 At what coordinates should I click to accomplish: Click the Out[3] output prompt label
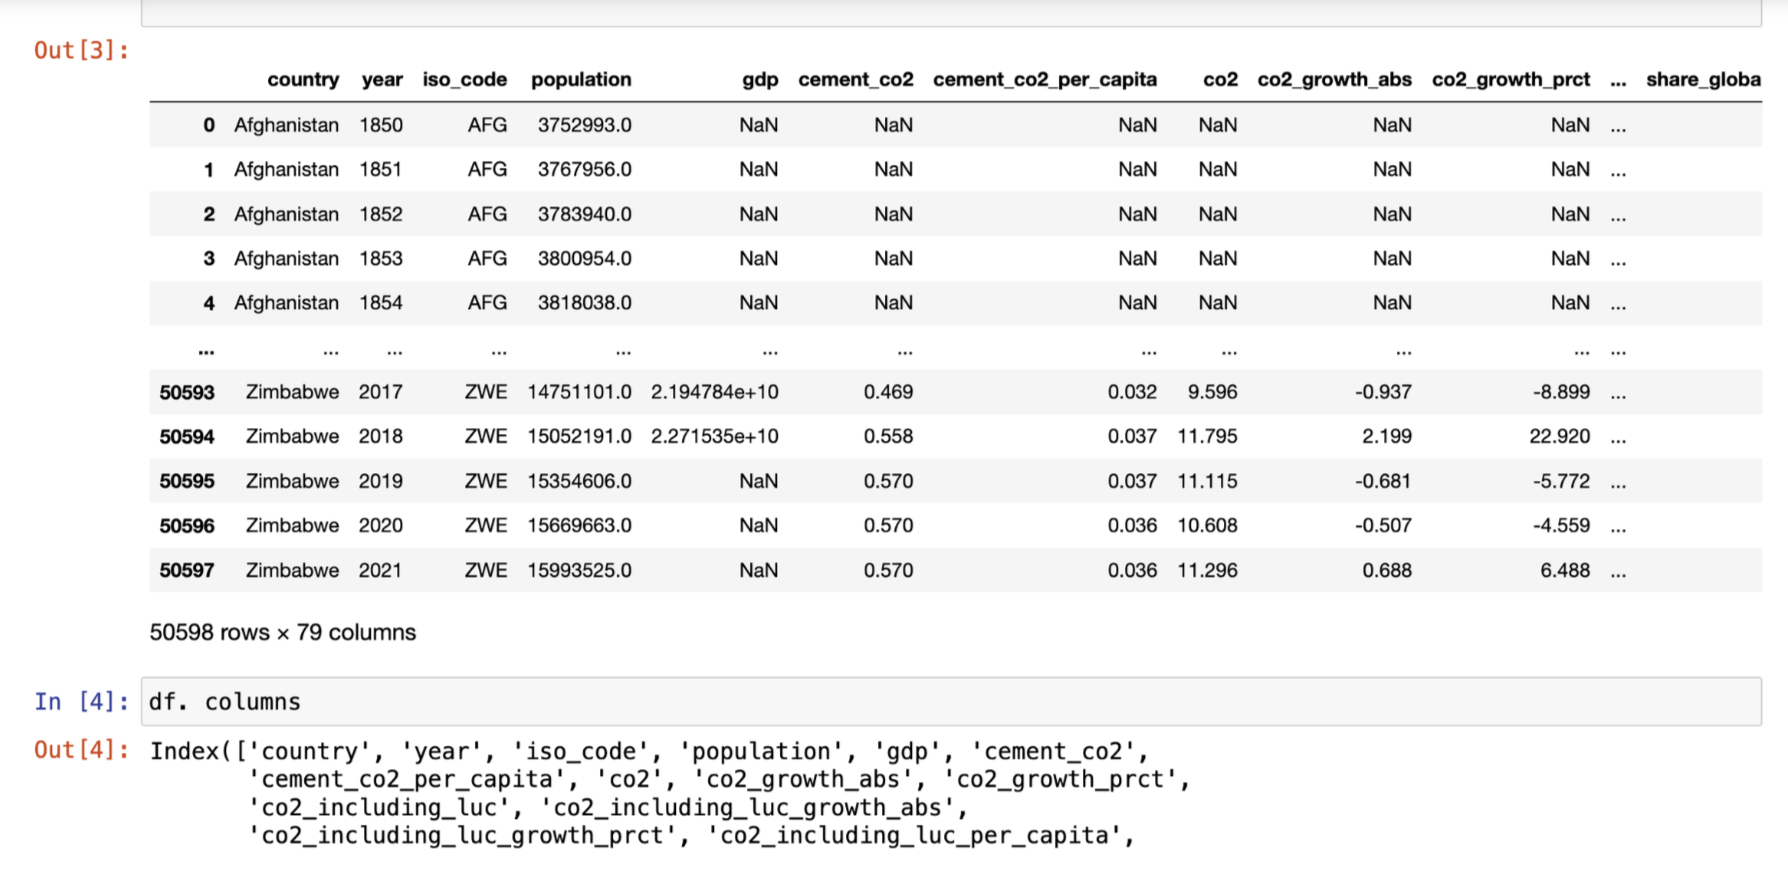point(81,51)
